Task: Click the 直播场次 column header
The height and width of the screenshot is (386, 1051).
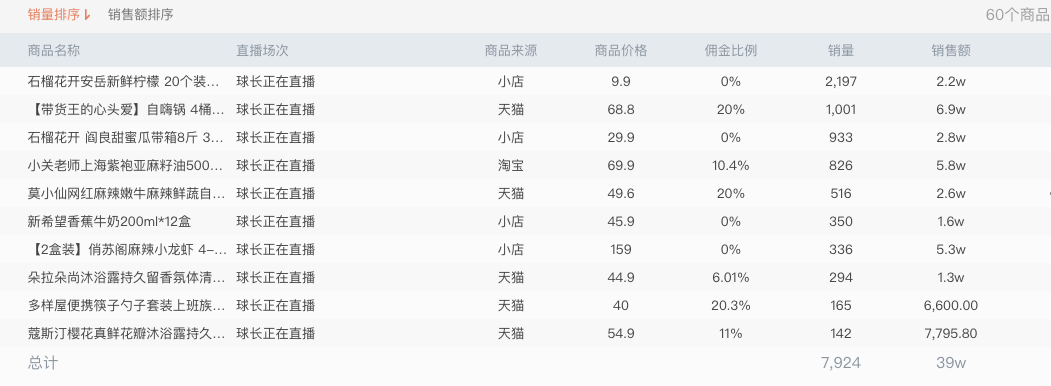Action: click(262, 50)
